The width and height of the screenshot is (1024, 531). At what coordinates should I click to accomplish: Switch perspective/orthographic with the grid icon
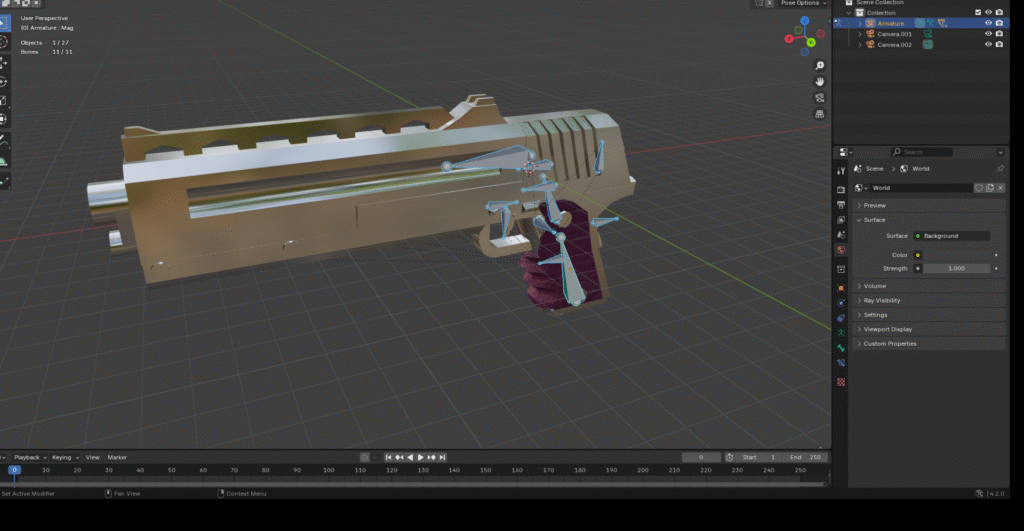[820, 114]
